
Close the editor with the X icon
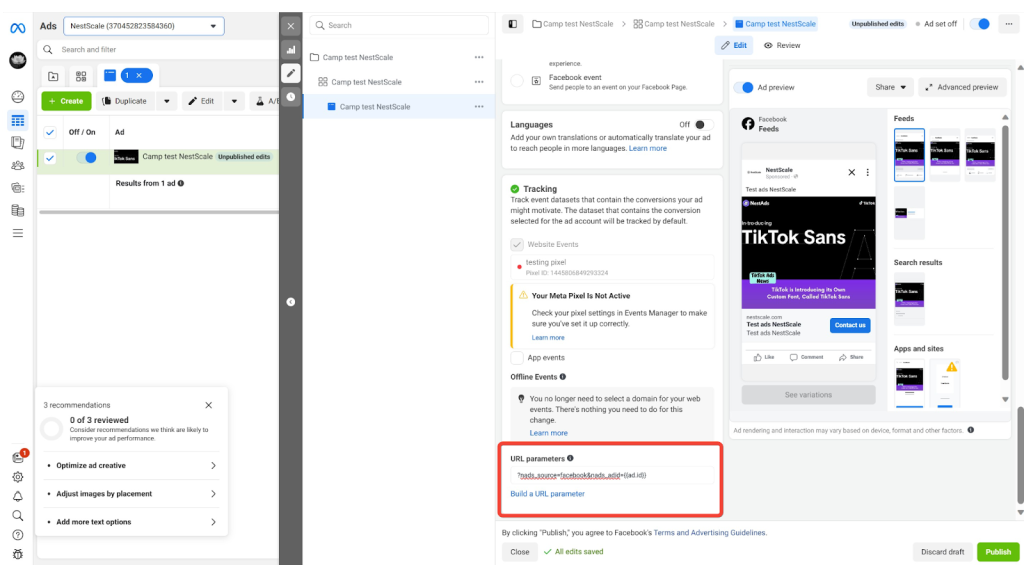click(x=291, y=26)
